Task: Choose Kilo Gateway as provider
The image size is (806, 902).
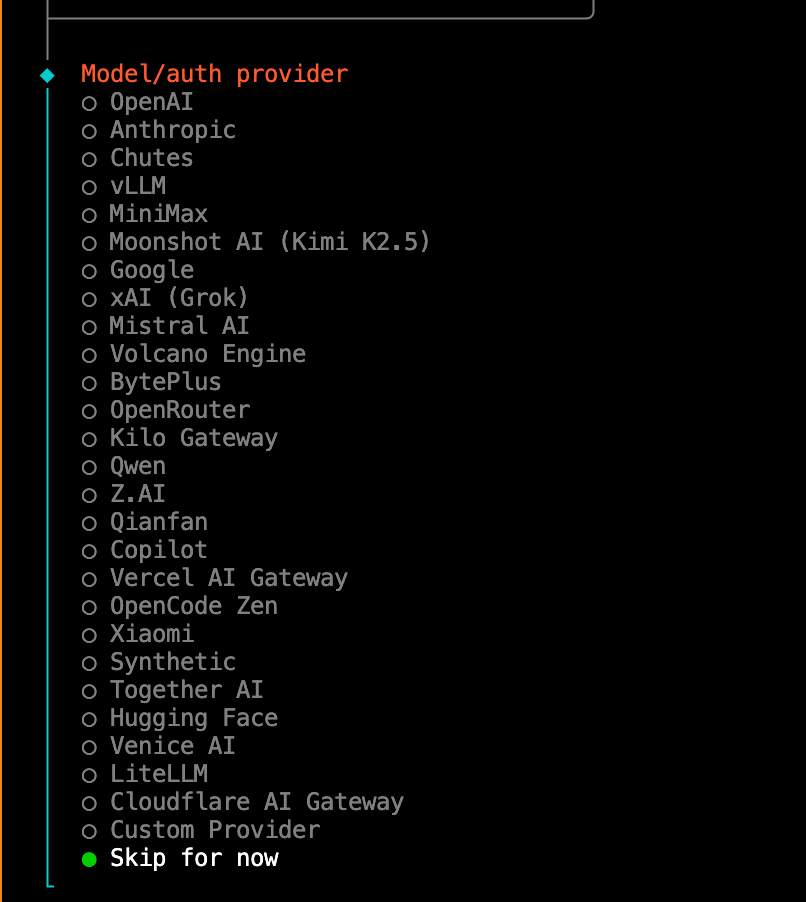Action: (x=193, y=438)
